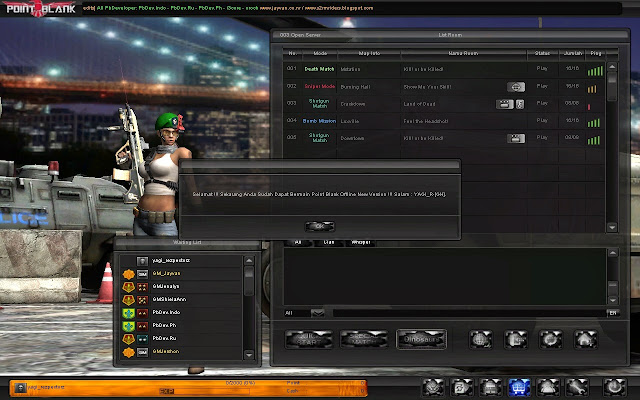
Task: Click the Map Info column header
Action: click(369, 53)
